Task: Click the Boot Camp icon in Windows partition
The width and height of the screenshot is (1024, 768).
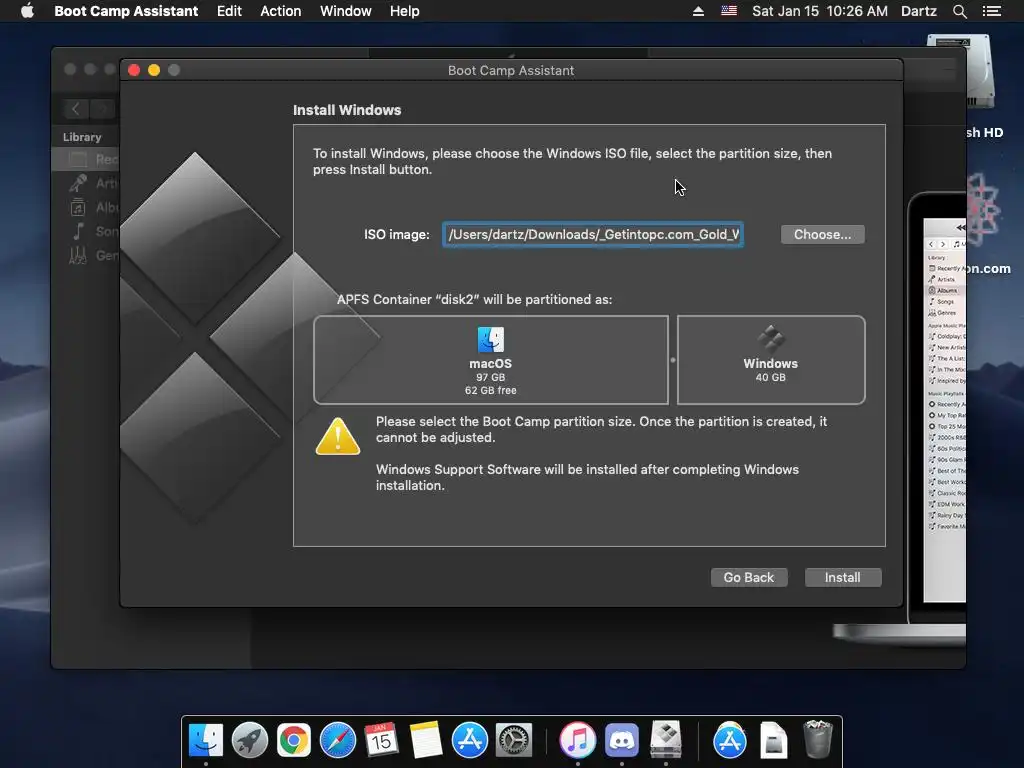Action: [x=771, y=339]
